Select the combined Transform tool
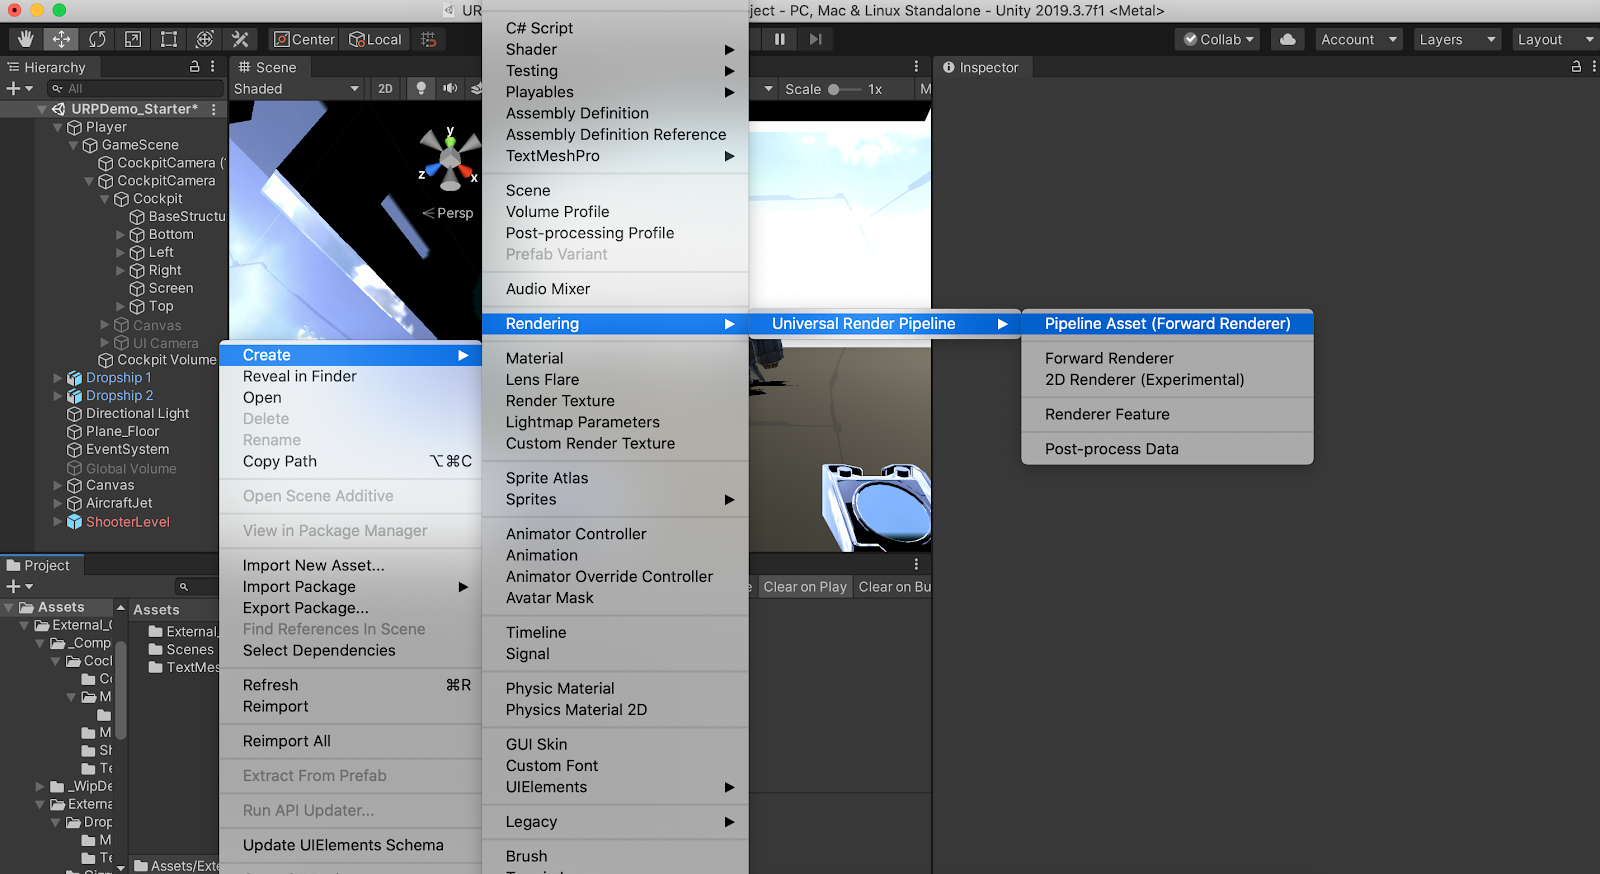This screenshot has width=1600, height=874. (x=205, y=39)
